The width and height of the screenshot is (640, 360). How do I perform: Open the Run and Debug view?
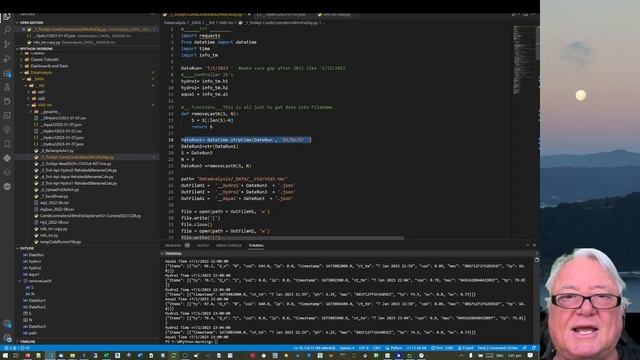pyautogui.click(x=7, y=58)
